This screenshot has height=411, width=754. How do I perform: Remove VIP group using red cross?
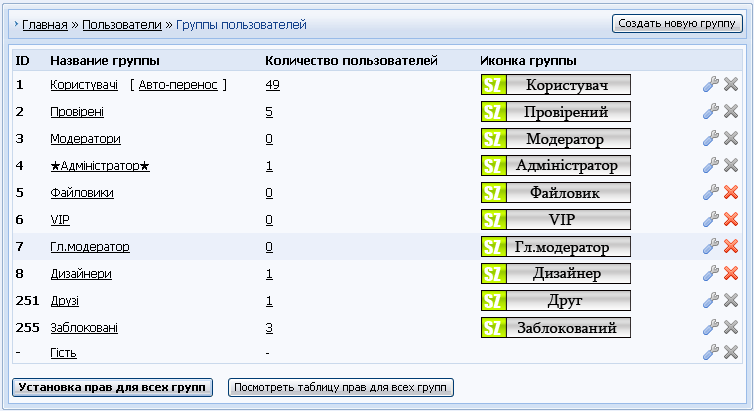pos(731,219)
